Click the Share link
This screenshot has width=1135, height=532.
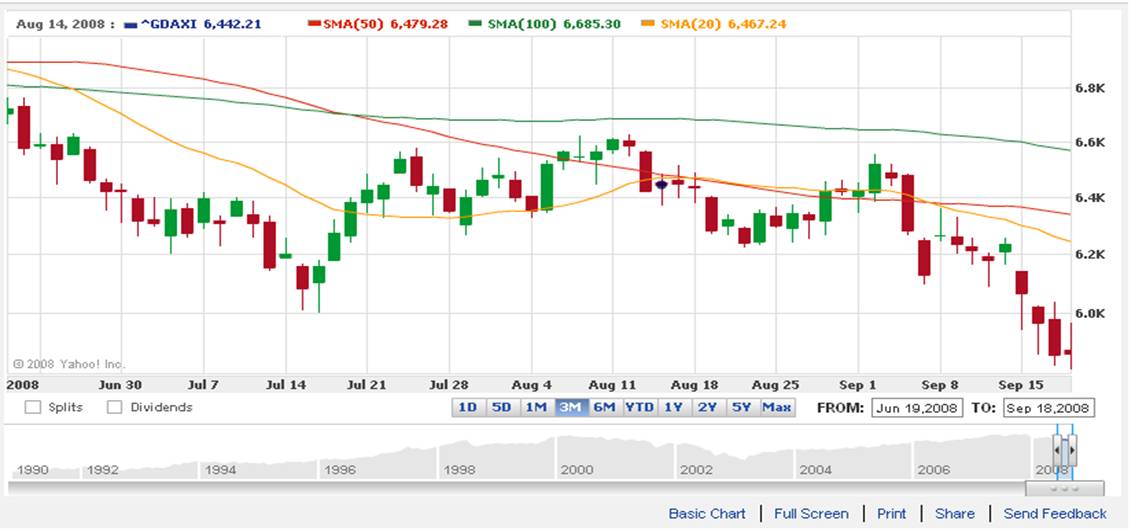[x=954, y=513]
